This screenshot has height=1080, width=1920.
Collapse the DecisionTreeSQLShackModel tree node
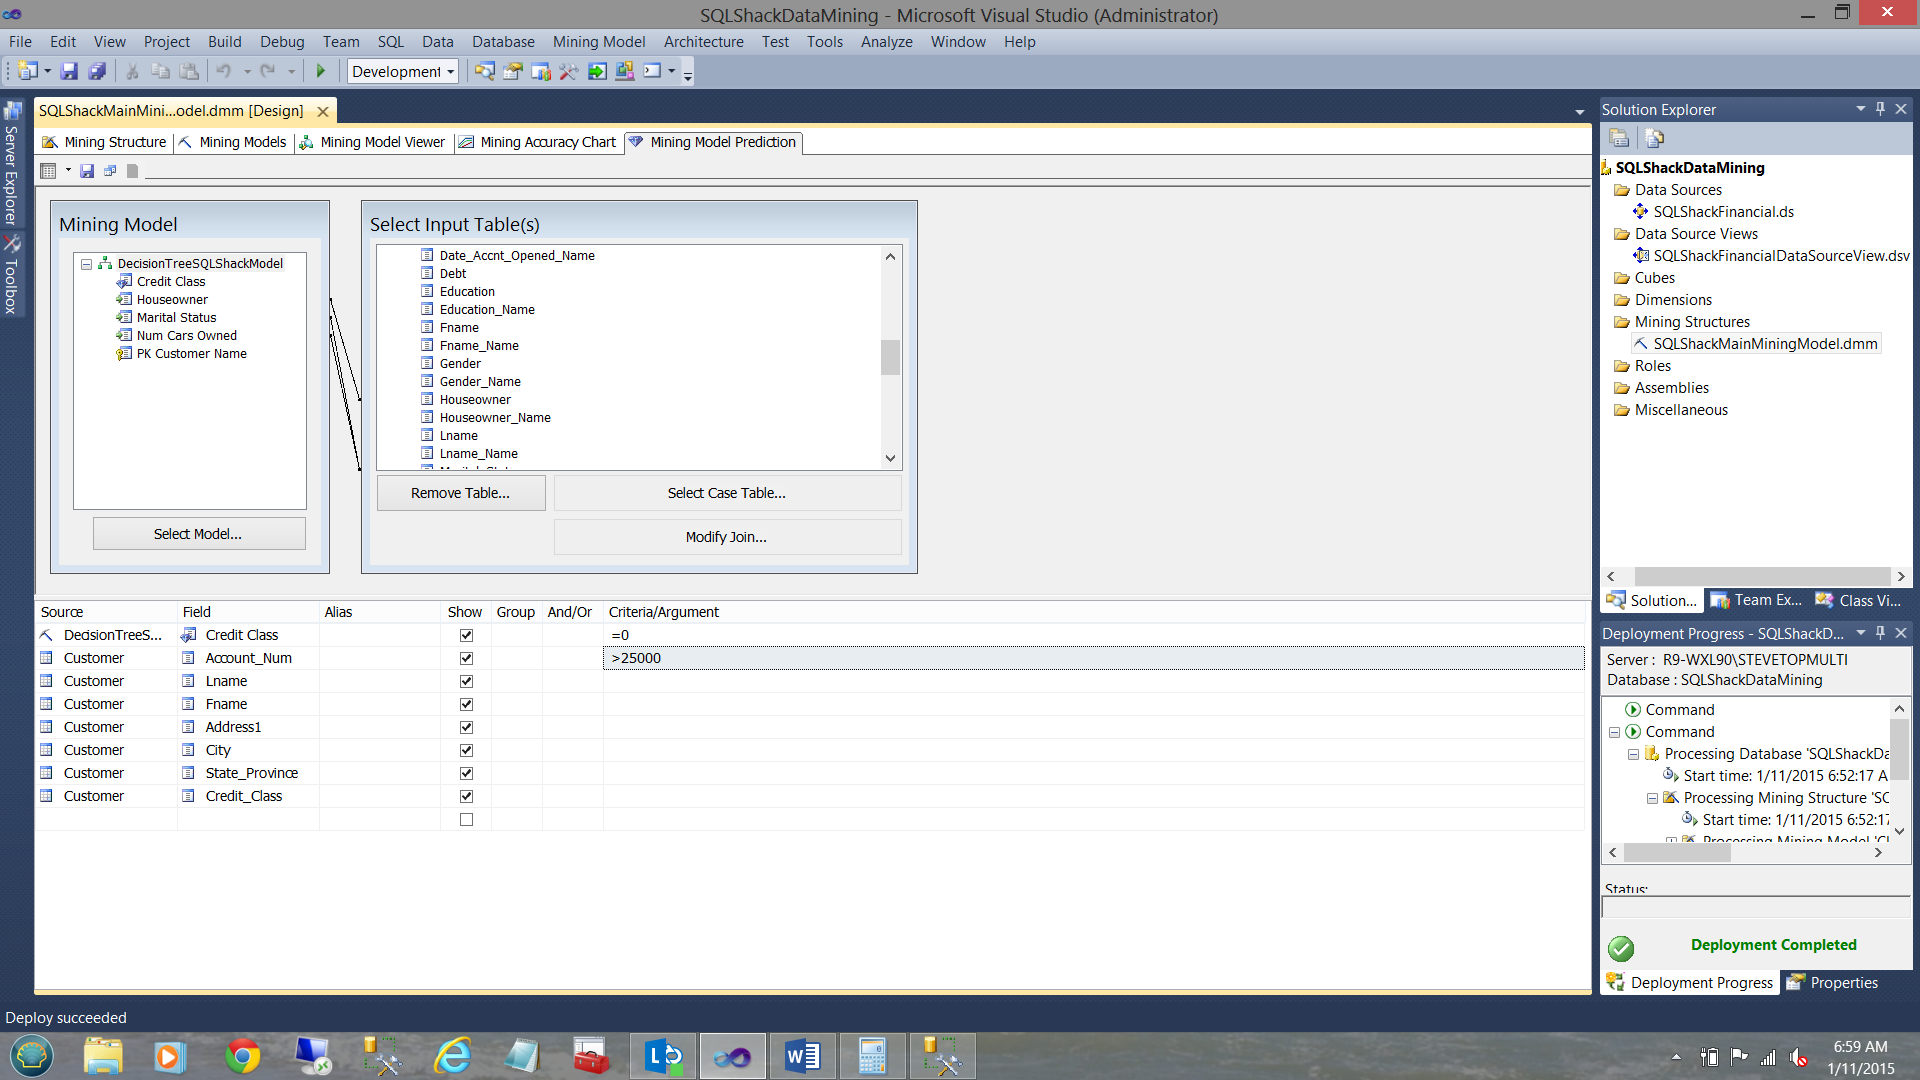pos(87,264)
